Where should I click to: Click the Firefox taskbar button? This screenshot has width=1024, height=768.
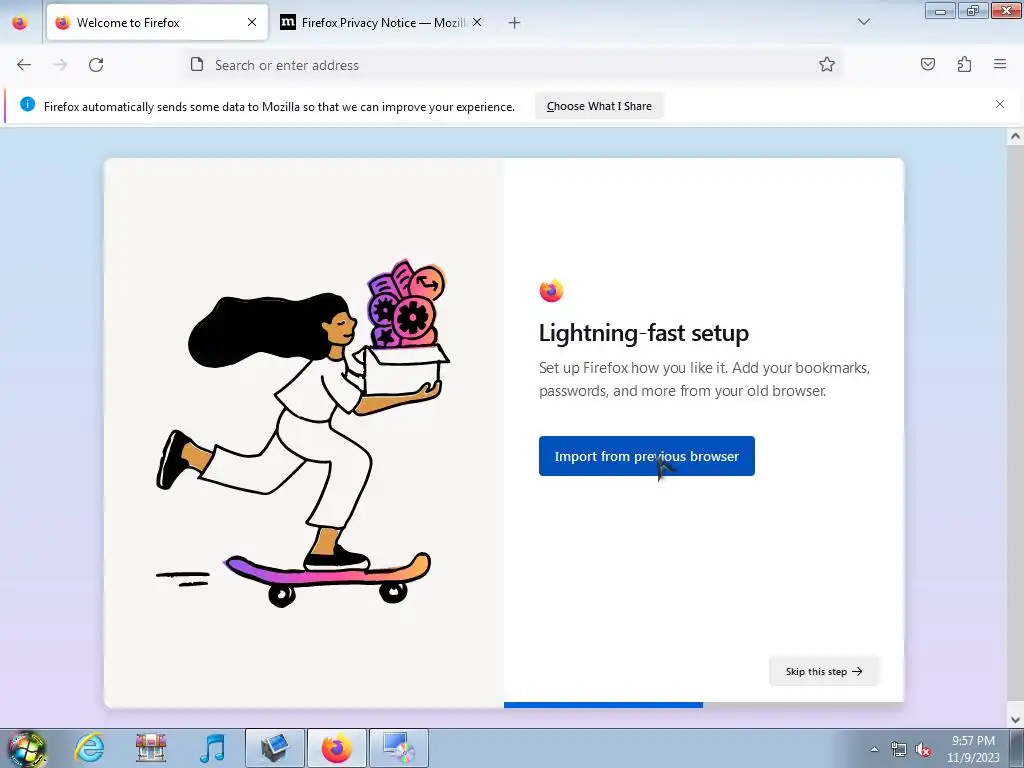coord(337,748)
